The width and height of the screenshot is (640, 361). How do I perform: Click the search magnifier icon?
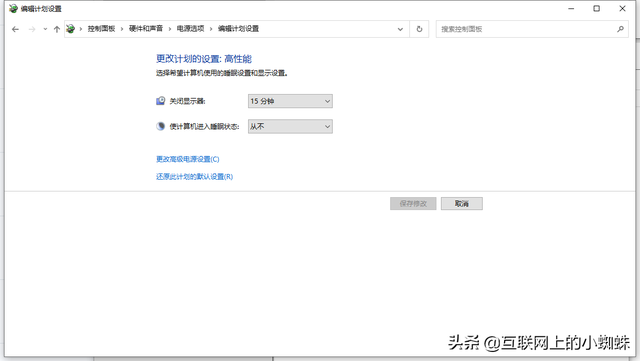pos(620,29)
